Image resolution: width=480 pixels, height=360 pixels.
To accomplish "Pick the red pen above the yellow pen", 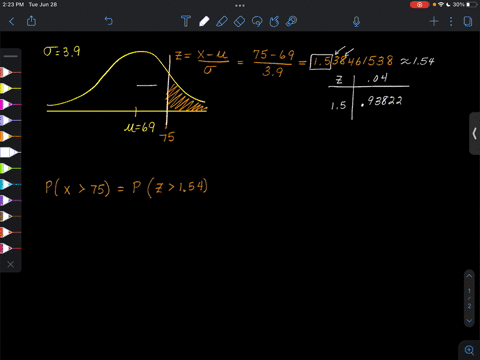I will (10, 72).
